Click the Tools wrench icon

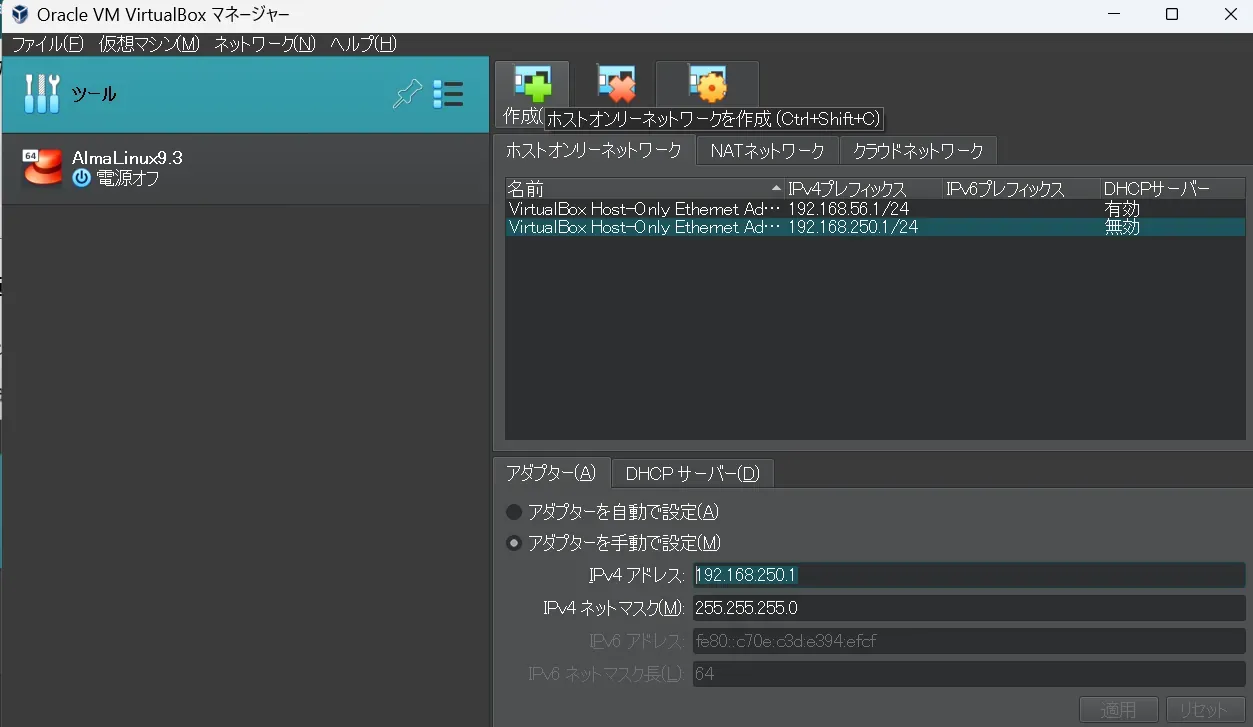[42, 94]
